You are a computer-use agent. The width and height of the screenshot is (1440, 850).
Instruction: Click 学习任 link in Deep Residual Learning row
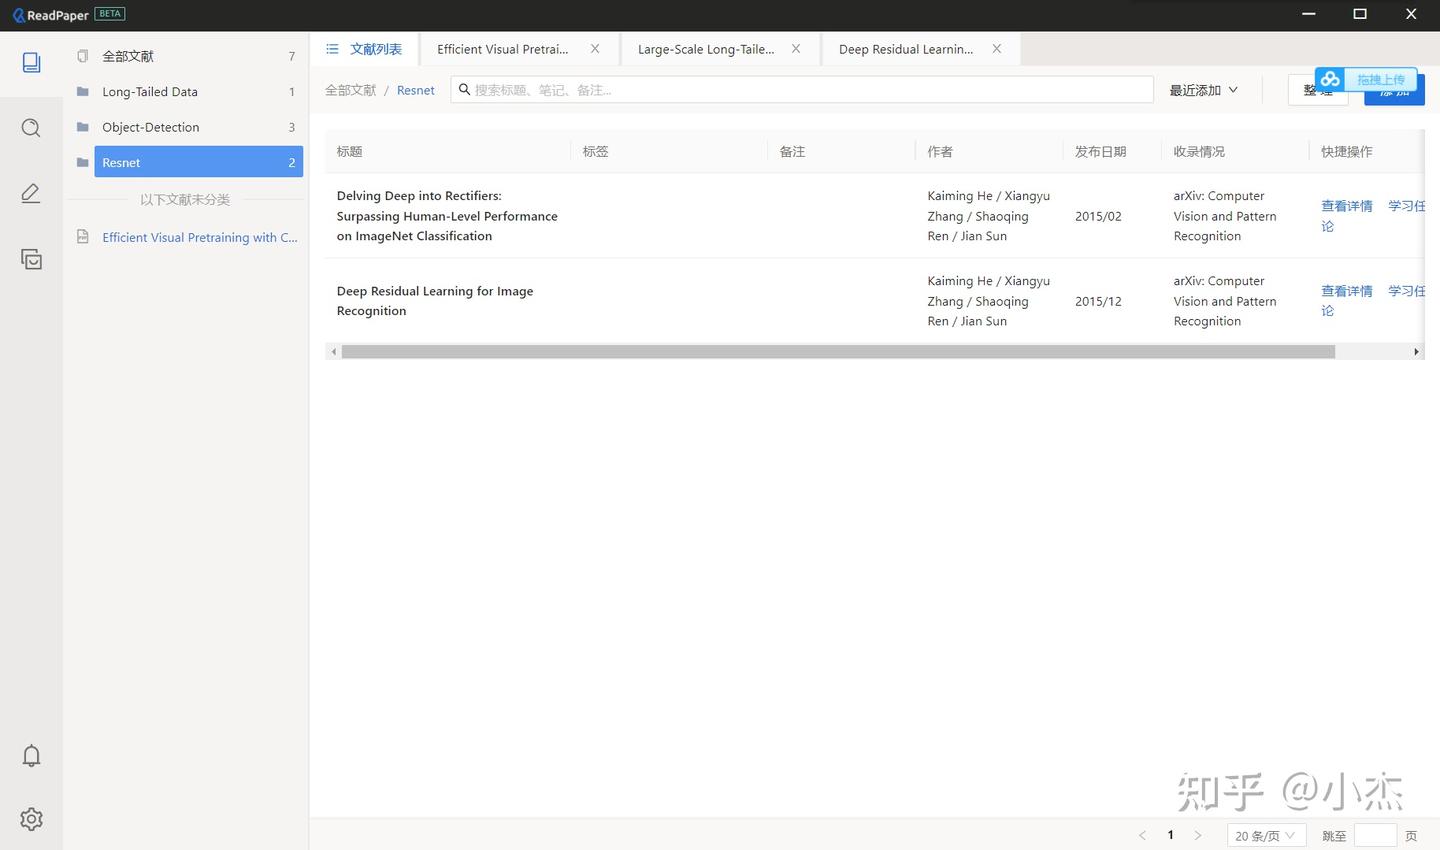tap(1406, 291)
